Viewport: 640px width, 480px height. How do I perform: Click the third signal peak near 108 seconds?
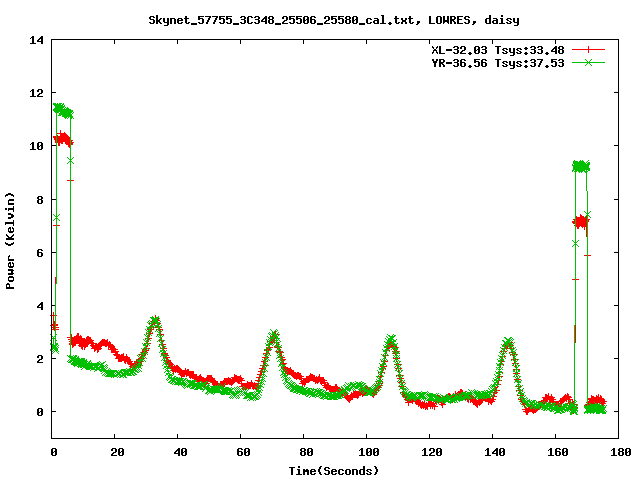pyautogui.click(x=391, y=340)
